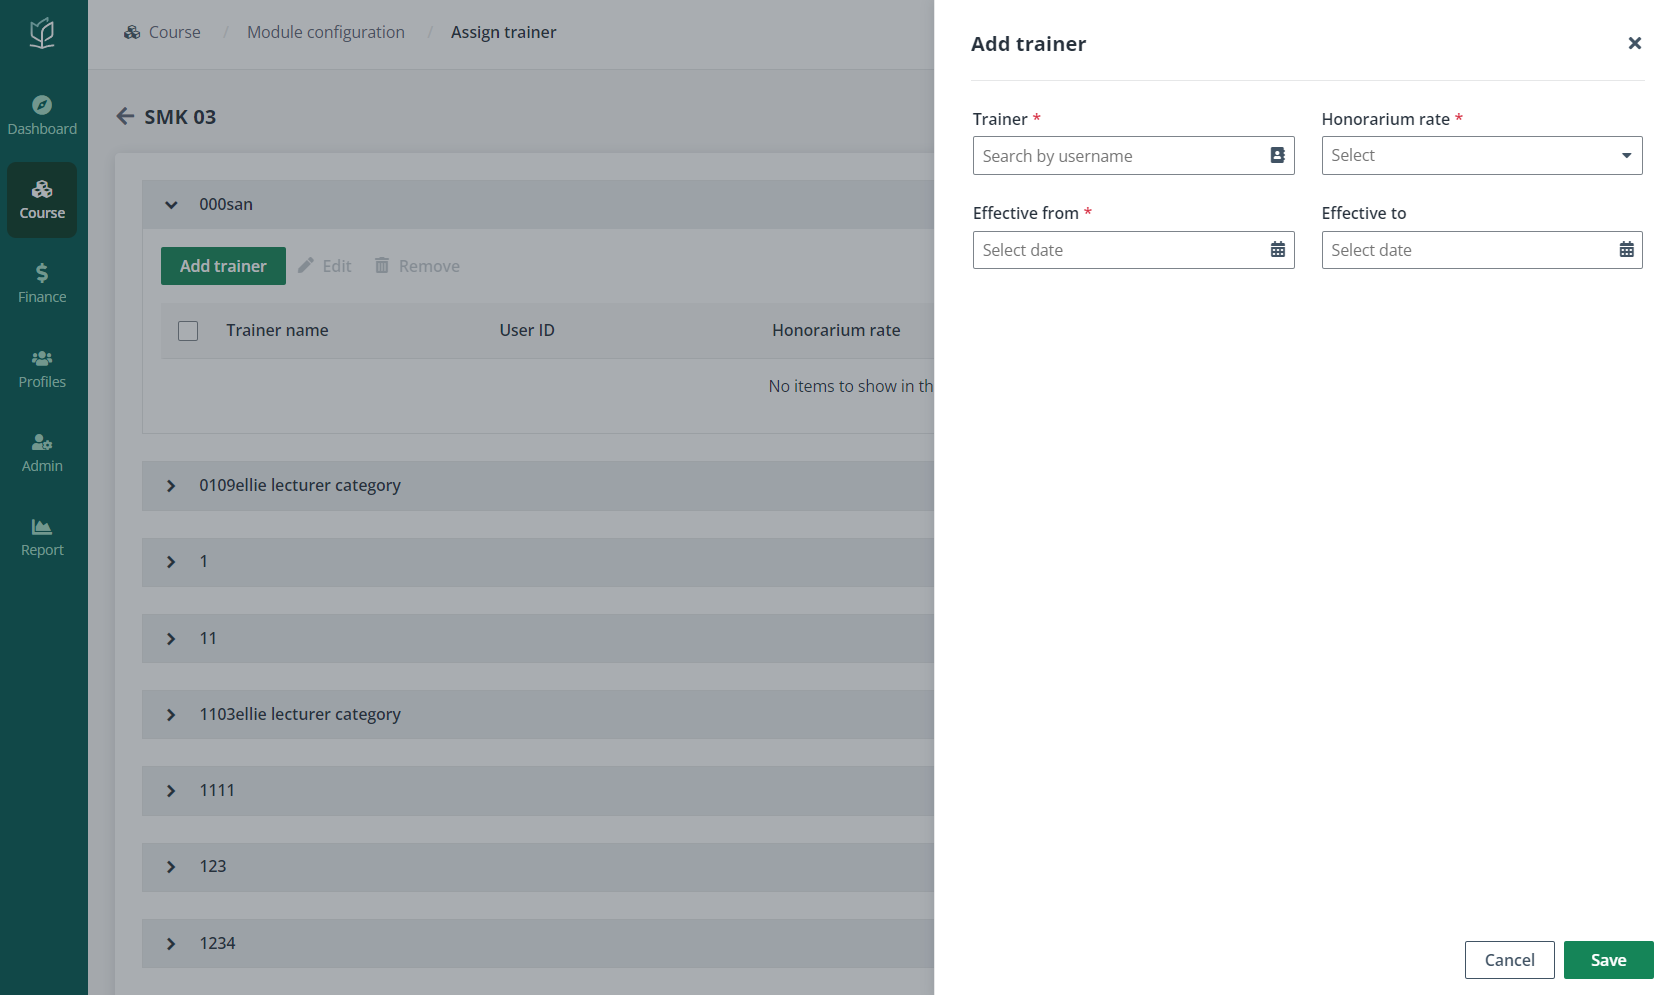Viewport: 1677px width, 995px height.
Task: Expand the 123 section
Action: (x=171, y=867)
